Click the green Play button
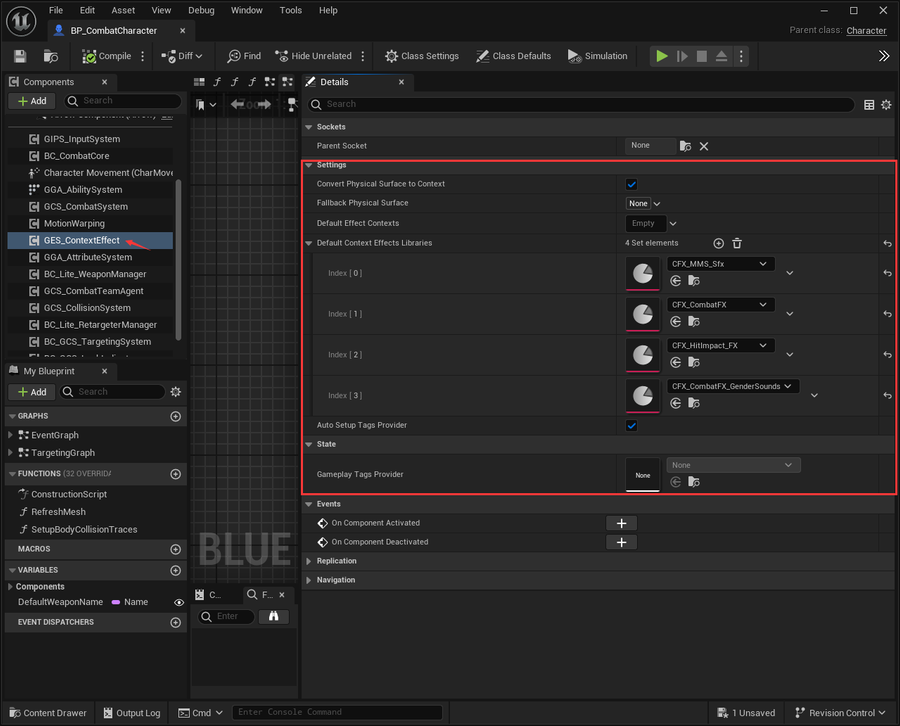The width and height of the screenshot is (900, 726). tap(662, 56)
